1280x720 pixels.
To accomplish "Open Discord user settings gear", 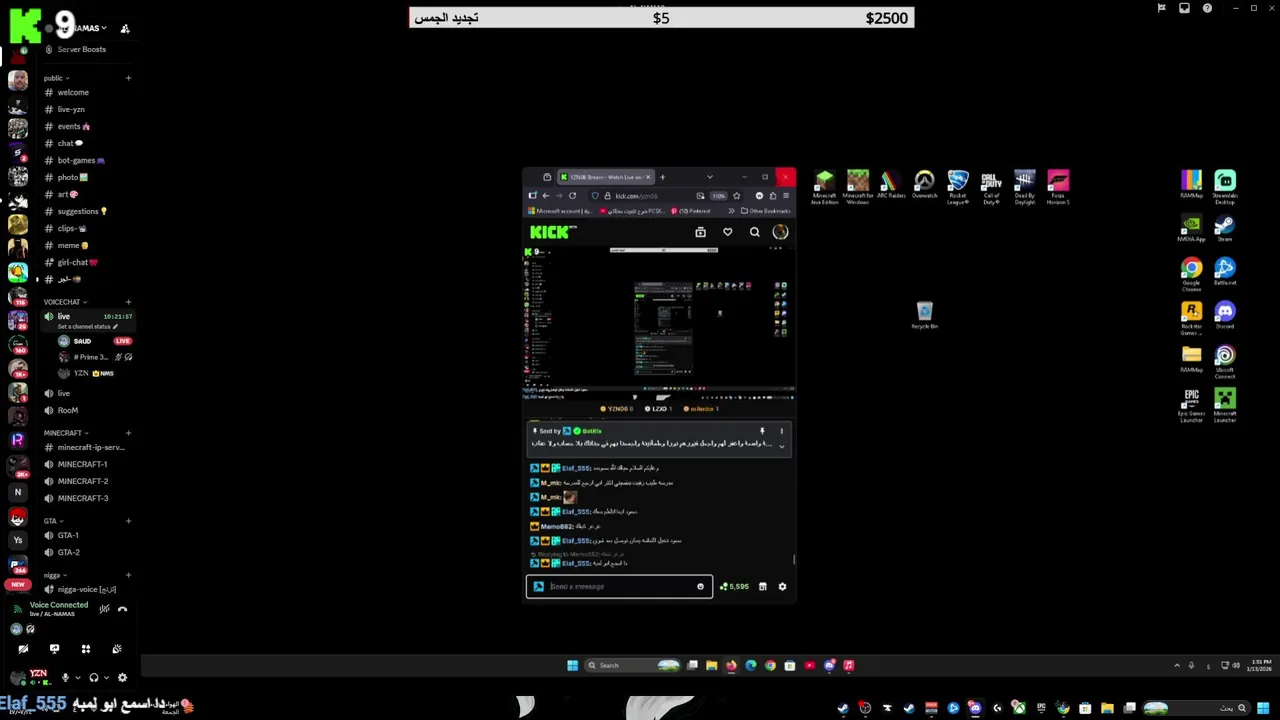I will click(x=122, y=678).
